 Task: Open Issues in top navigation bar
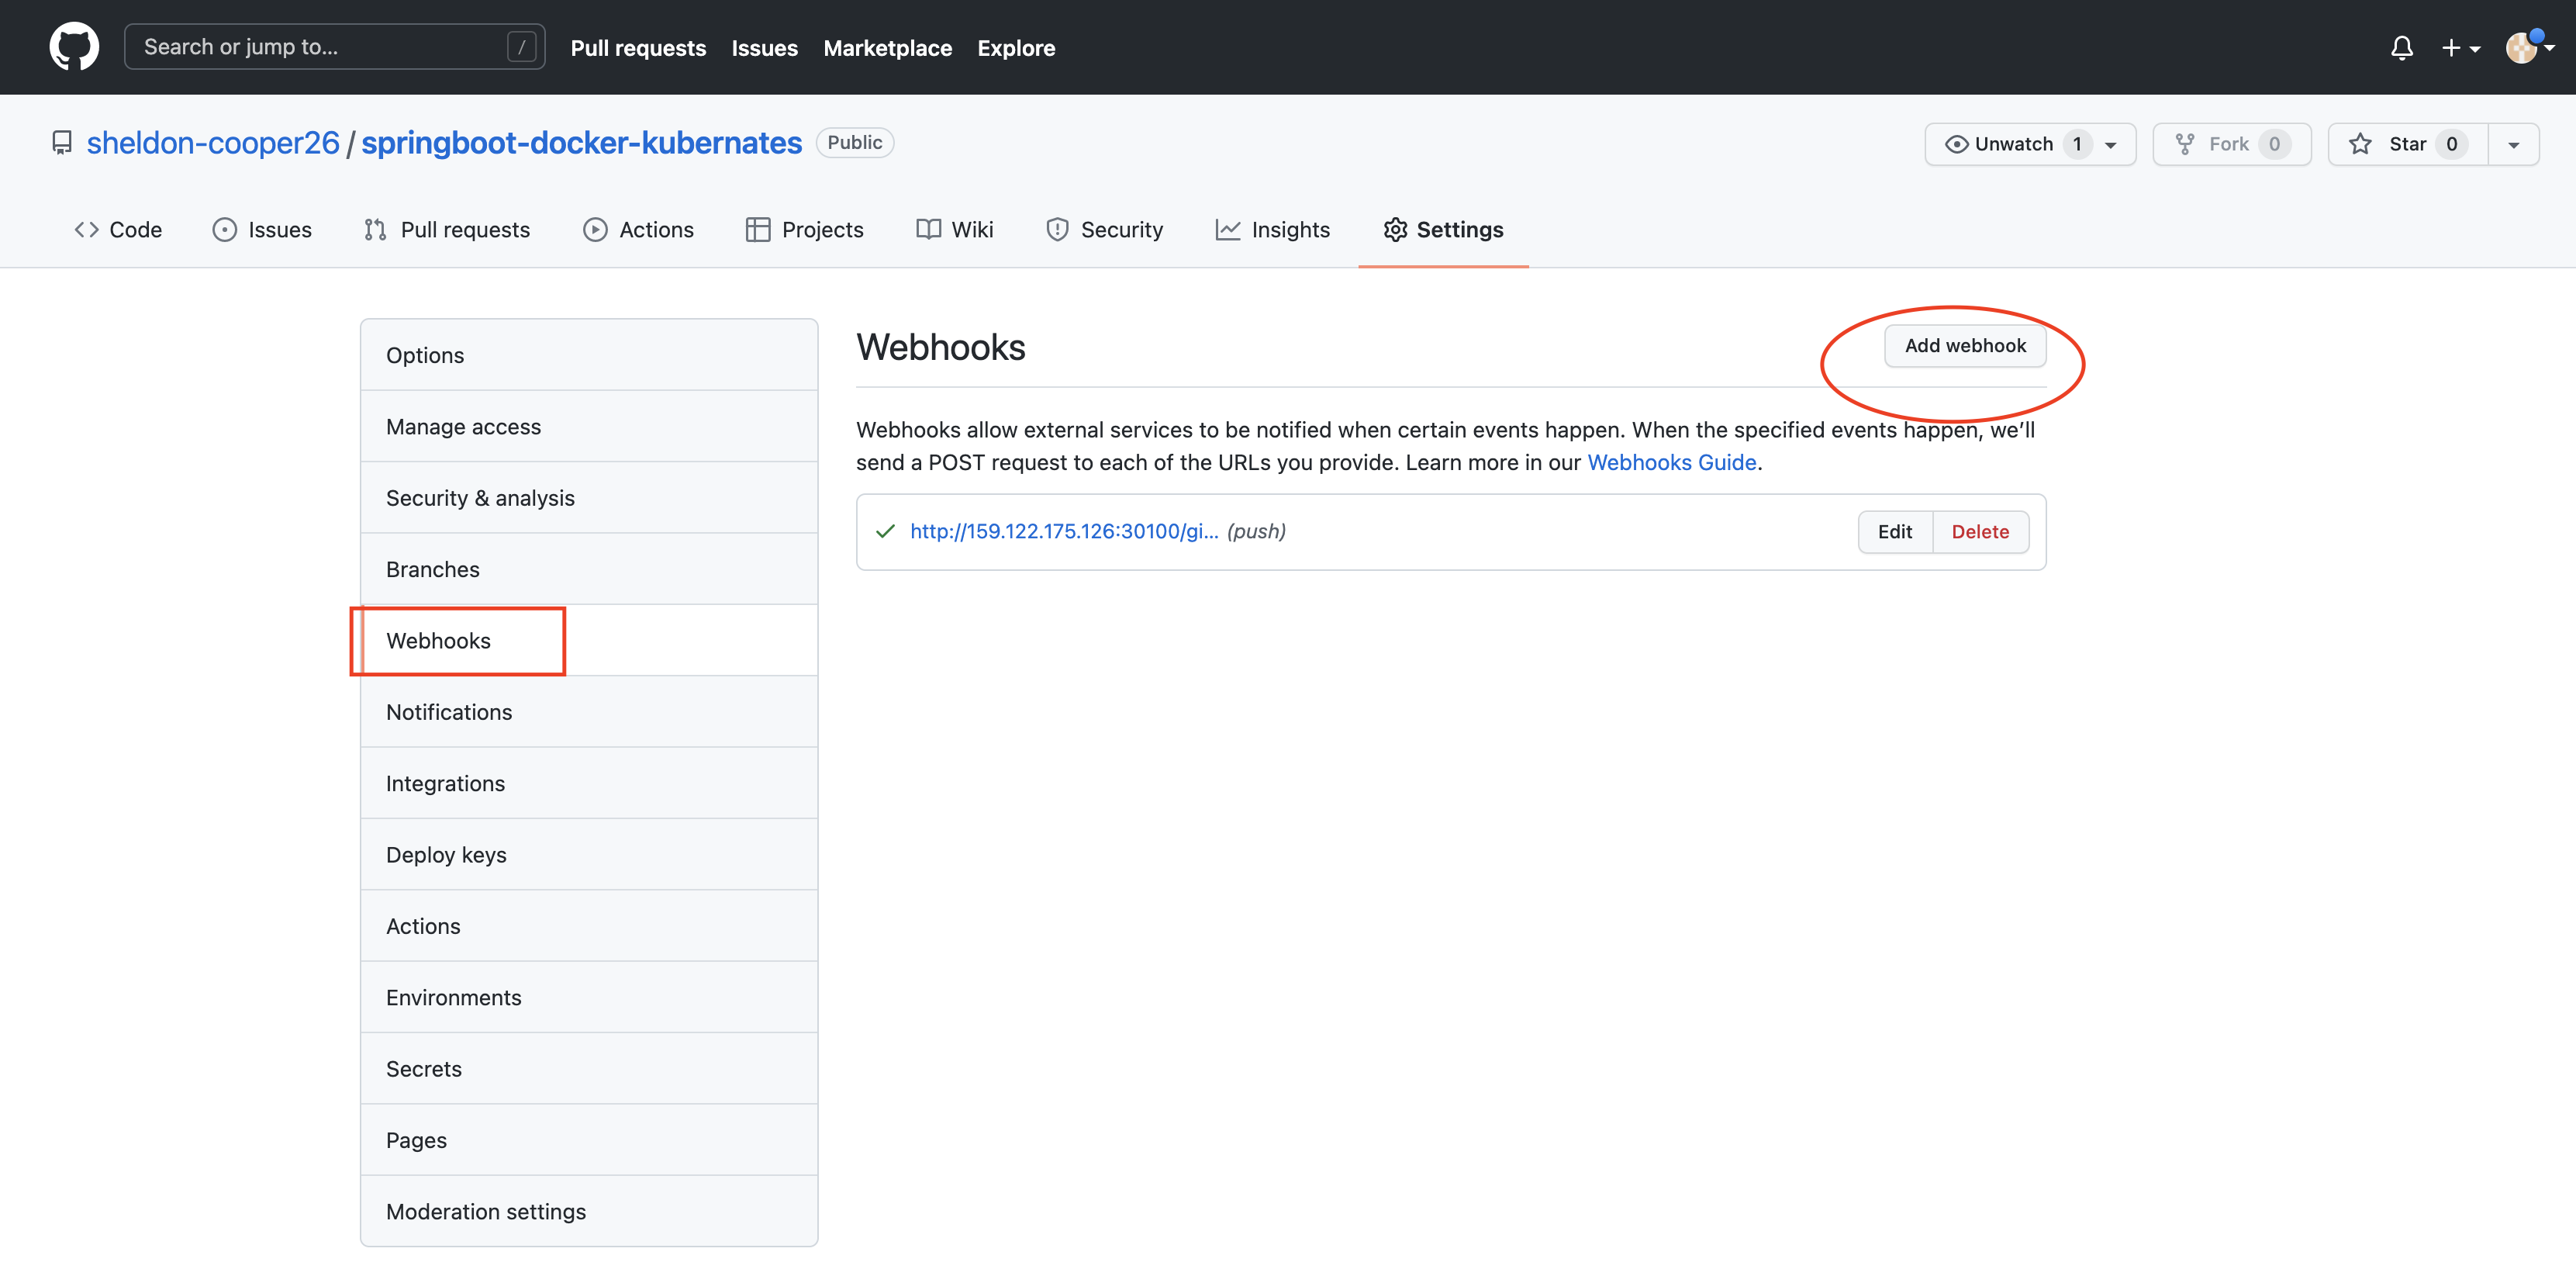point(764,47)
